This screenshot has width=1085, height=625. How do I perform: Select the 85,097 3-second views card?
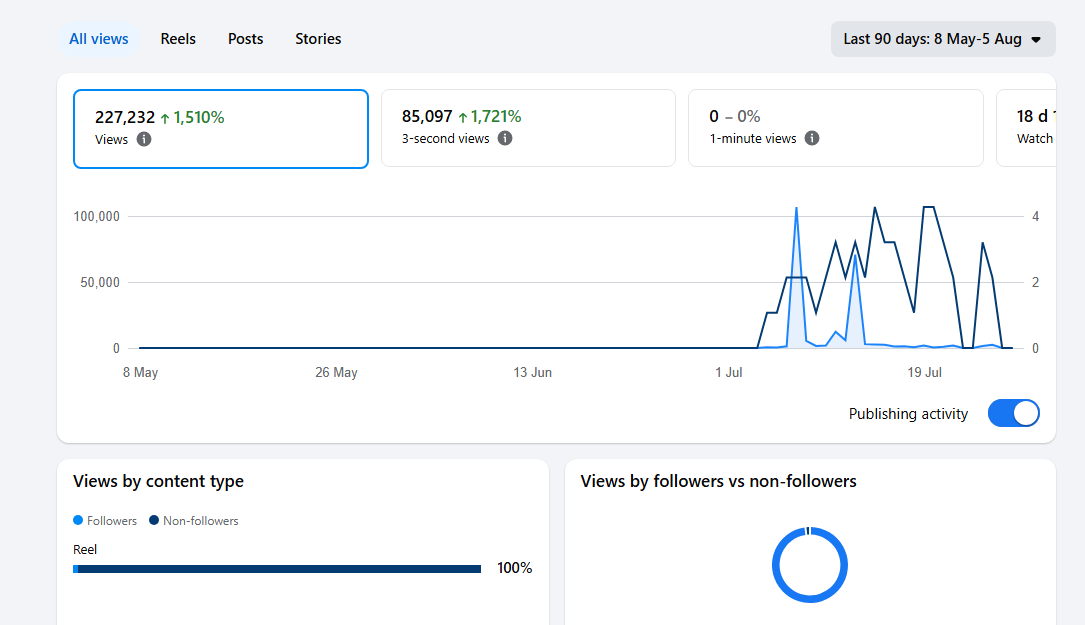click(529, 128)
